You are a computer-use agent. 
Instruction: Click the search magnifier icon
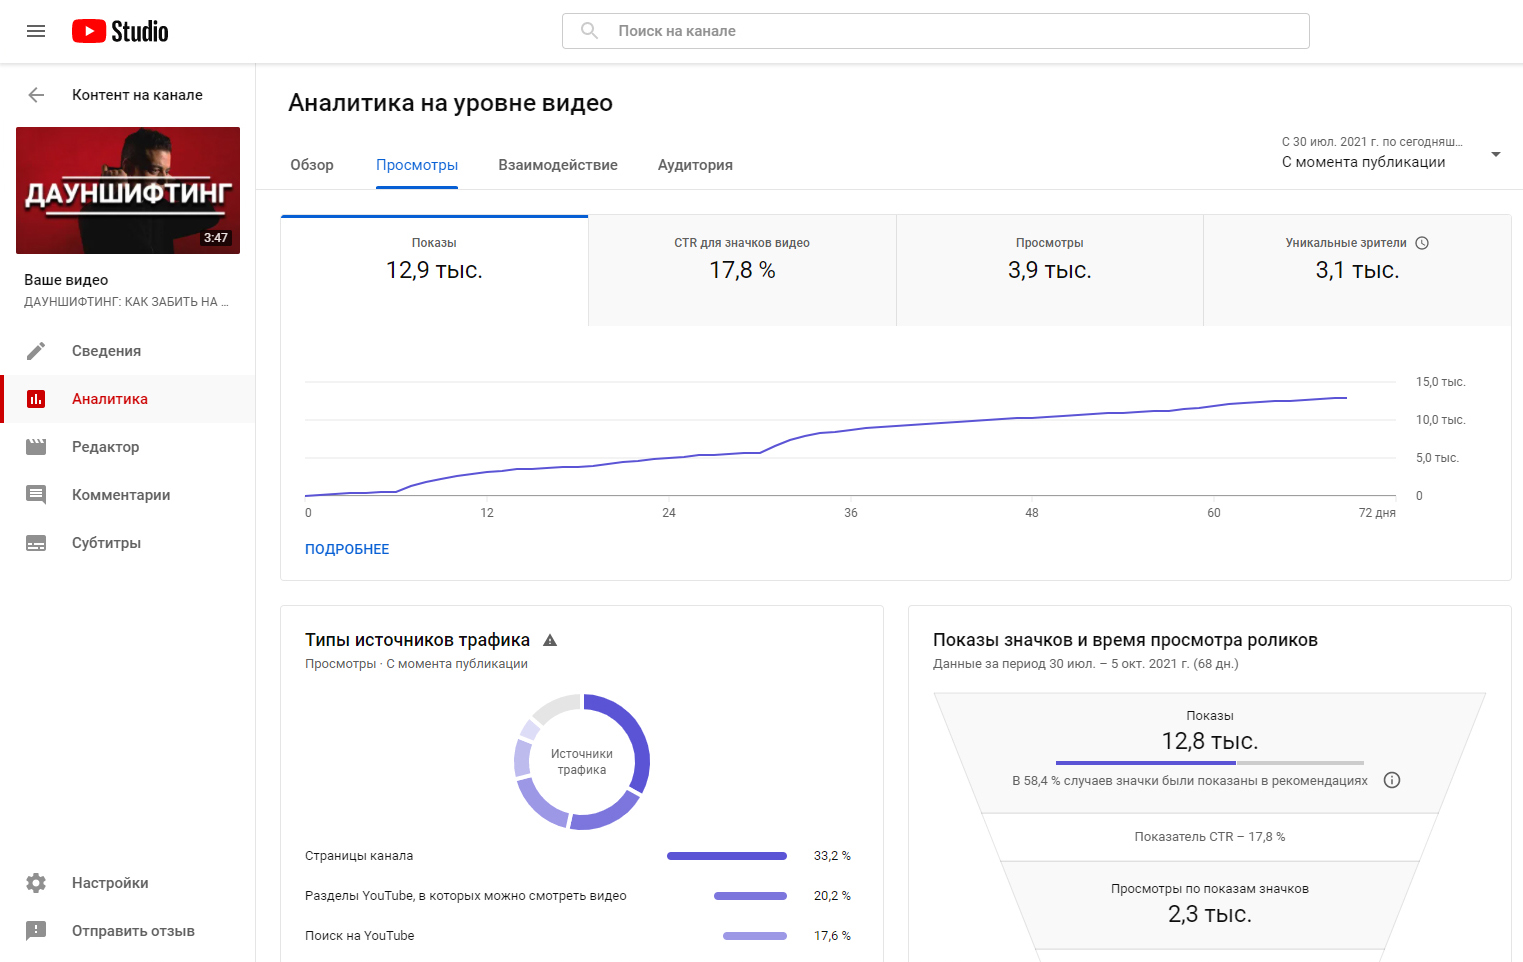590,31
